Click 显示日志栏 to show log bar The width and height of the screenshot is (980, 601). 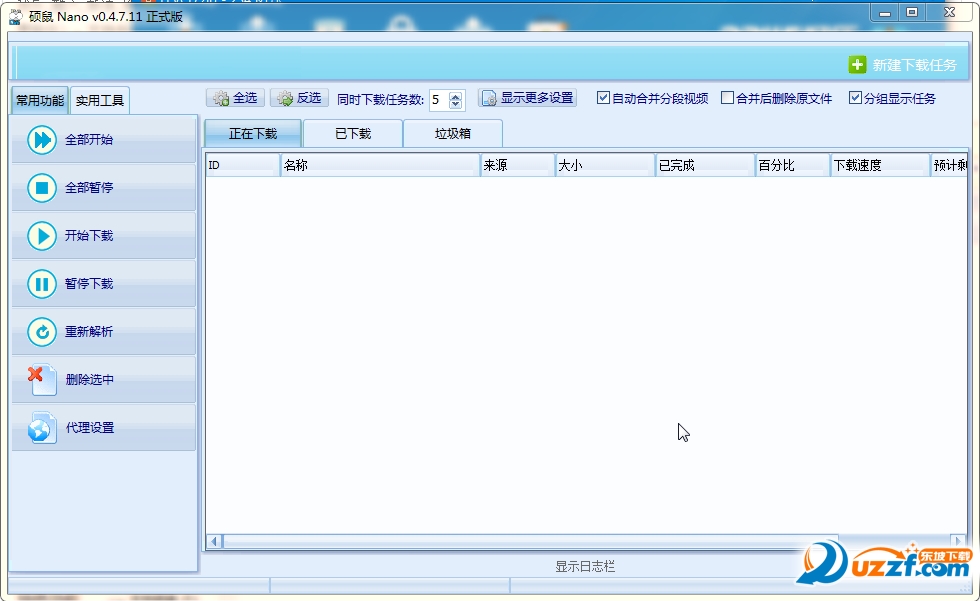tap(585, 567)
